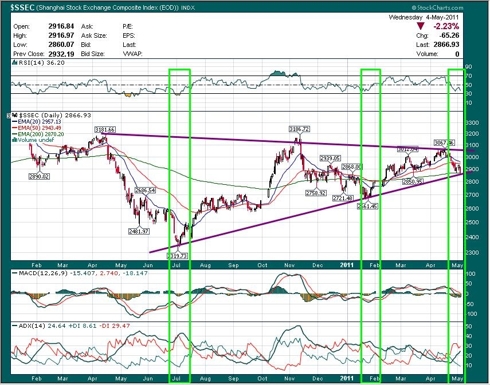Screen dimensions: 490x385
Task: Click the Chg value -65.26
Action: (449, 35)
